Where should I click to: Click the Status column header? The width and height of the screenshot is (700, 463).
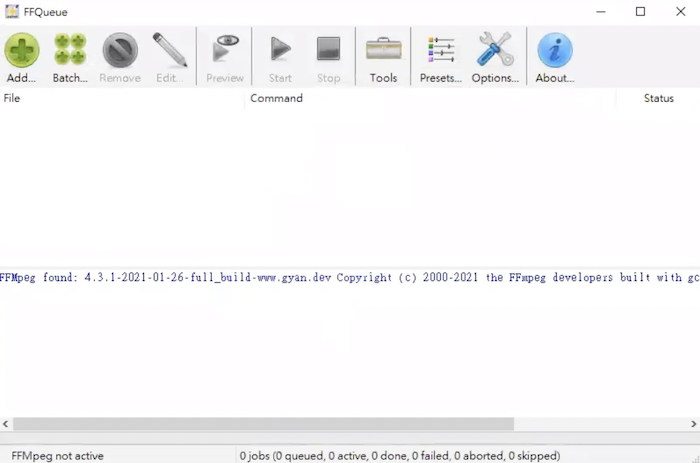[x=658, y=98]
